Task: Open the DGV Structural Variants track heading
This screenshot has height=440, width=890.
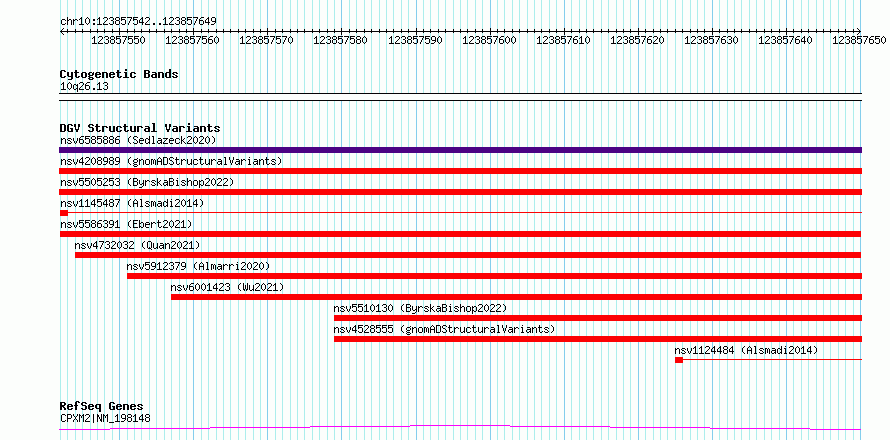Action: point(140,128)
